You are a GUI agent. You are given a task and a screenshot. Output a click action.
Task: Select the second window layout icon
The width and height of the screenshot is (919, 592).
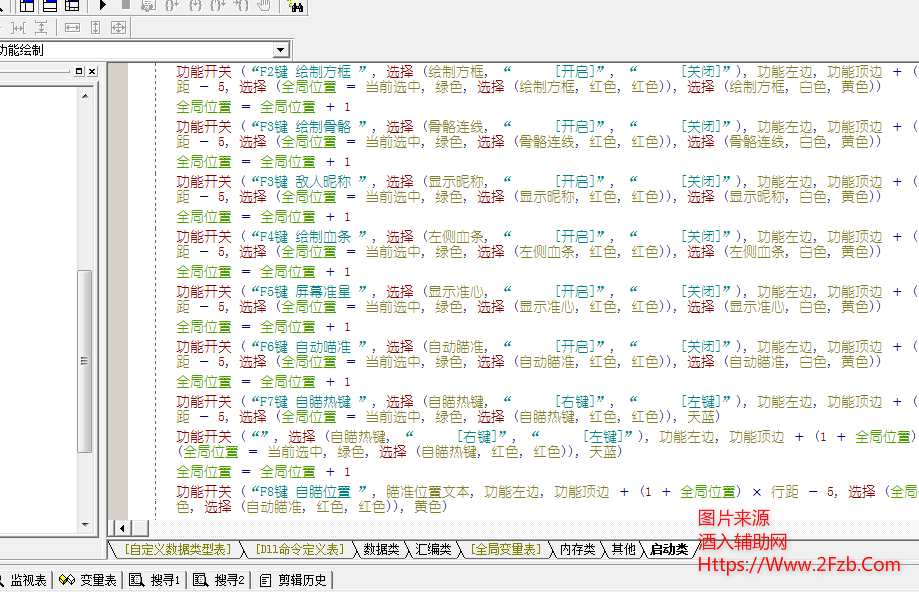pos(49,6)
